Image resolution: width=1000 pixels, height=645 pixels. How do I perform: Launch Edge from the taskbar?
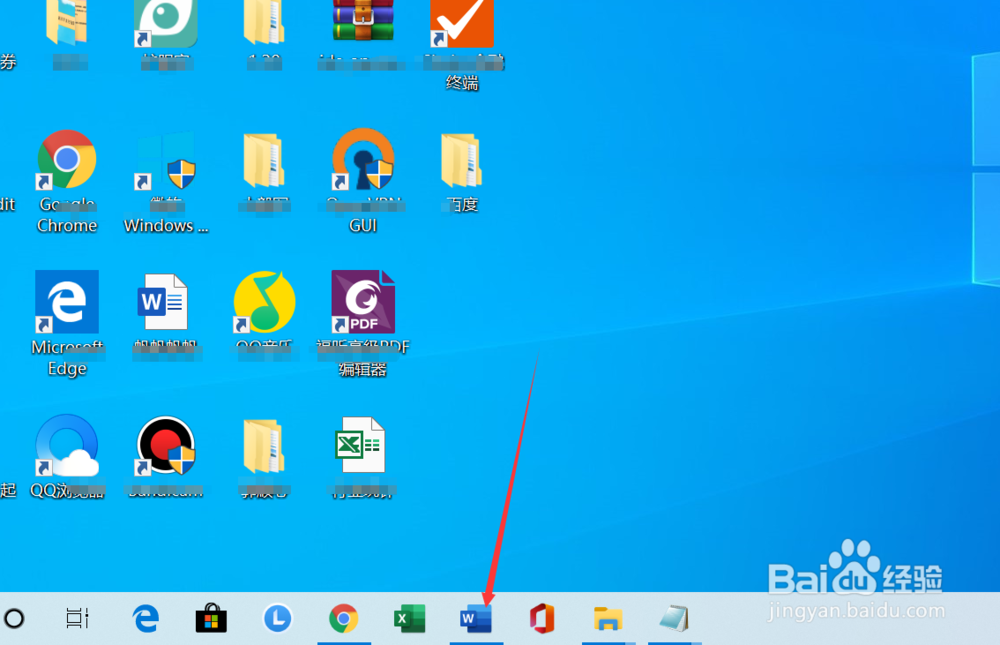(x=145, y=618)
